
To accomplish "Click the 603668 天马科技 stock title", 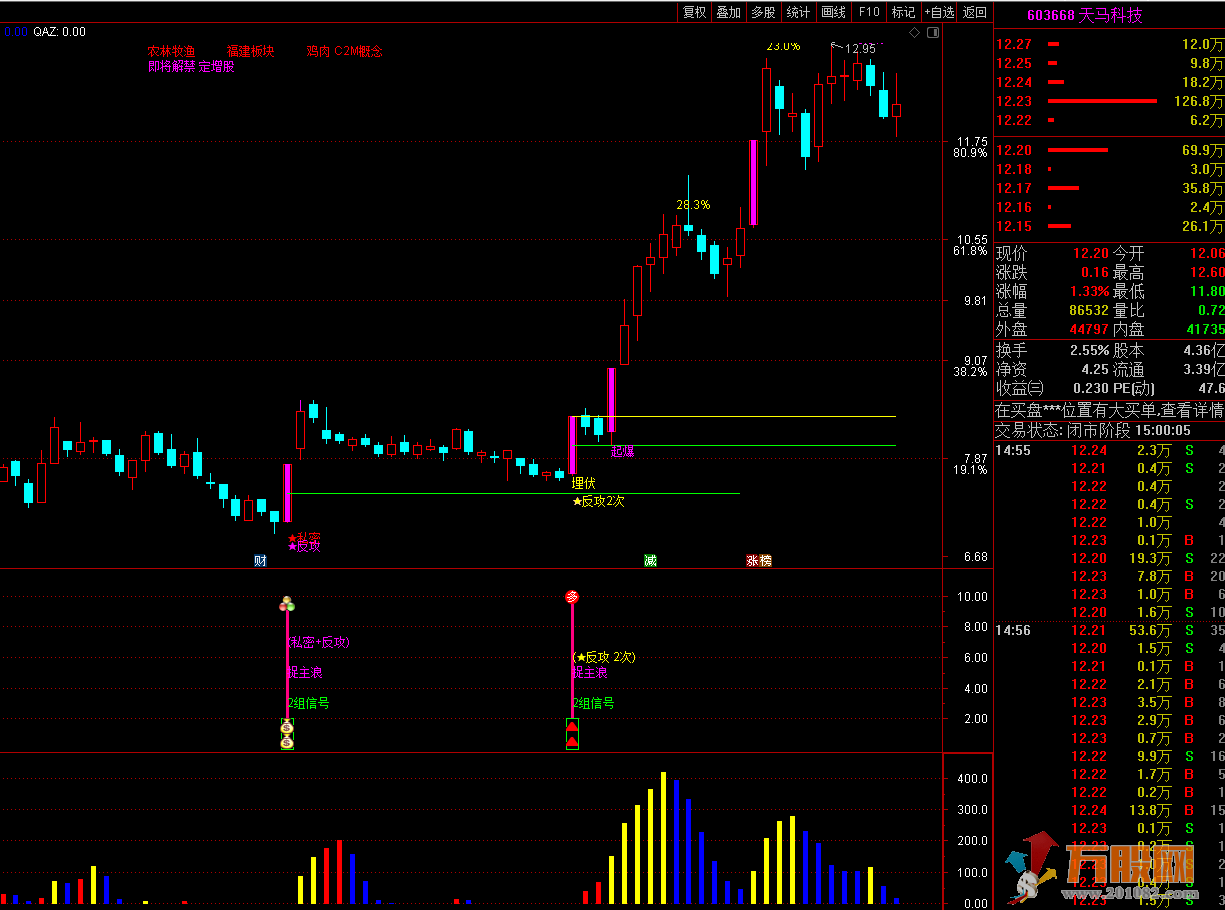I will (x=1084, y=15).
